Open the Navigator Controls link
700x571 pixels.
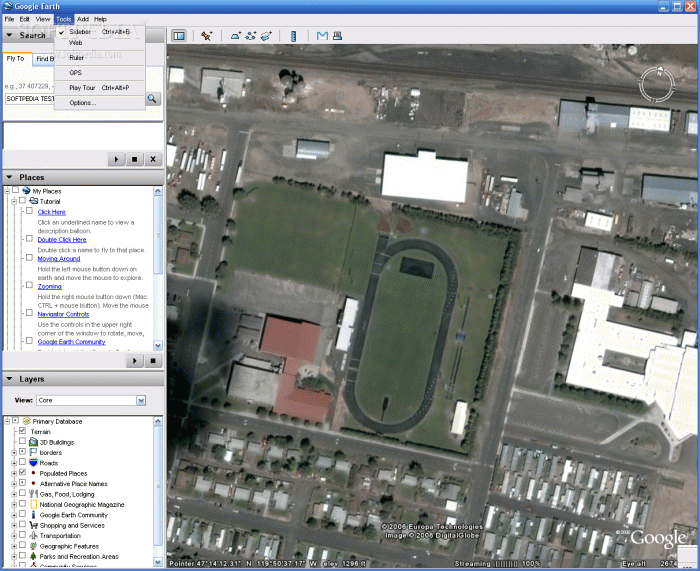63,314
